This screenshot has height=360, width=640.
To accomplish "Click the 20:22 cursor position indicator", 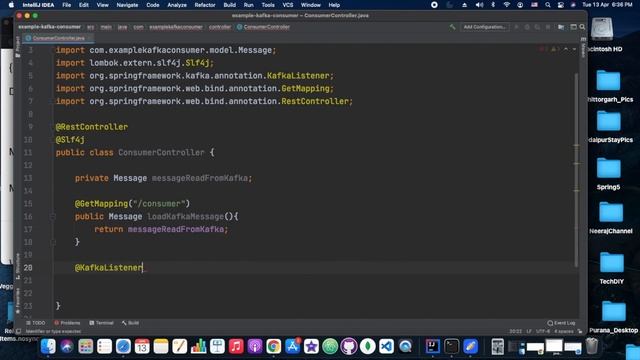I will coord(516,331).
